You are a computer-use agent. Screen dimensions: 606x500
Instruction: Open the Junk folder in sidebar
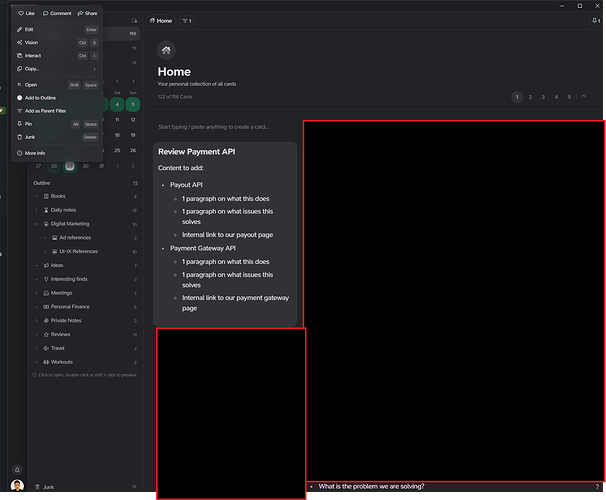point(86,487)
